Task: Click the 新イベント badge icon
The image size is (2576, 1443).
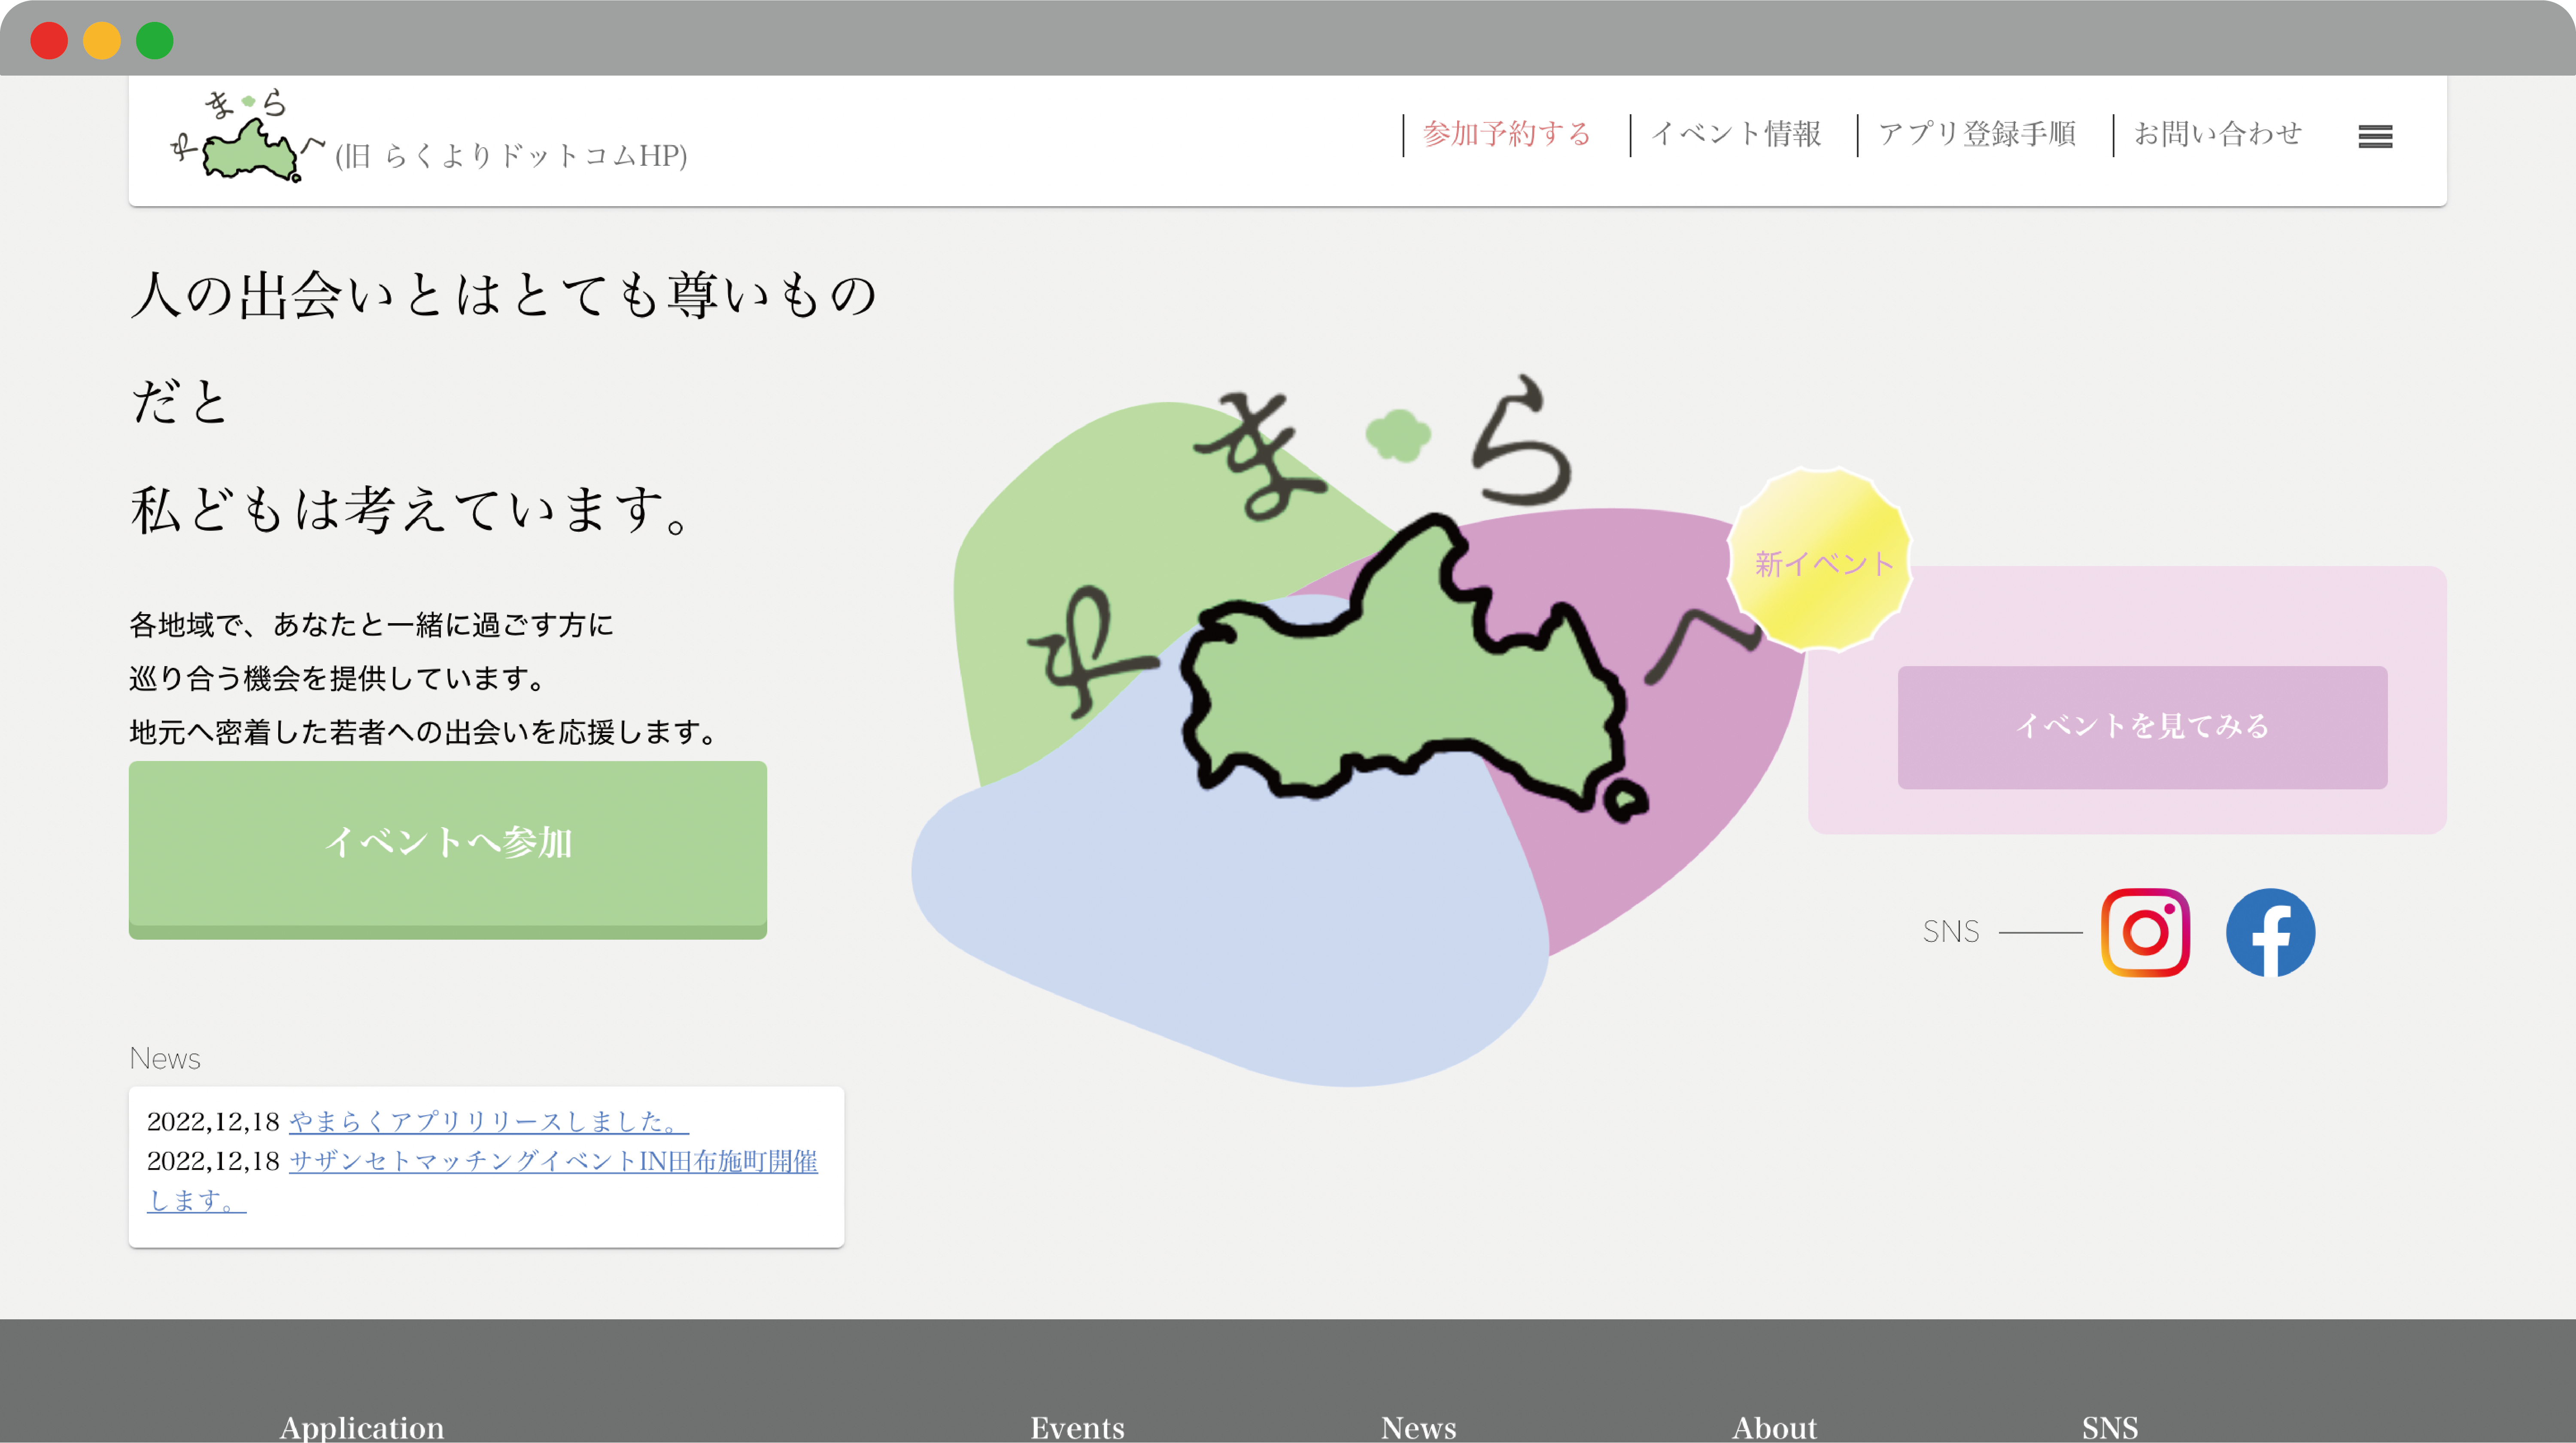Action: pos(1823,563)
